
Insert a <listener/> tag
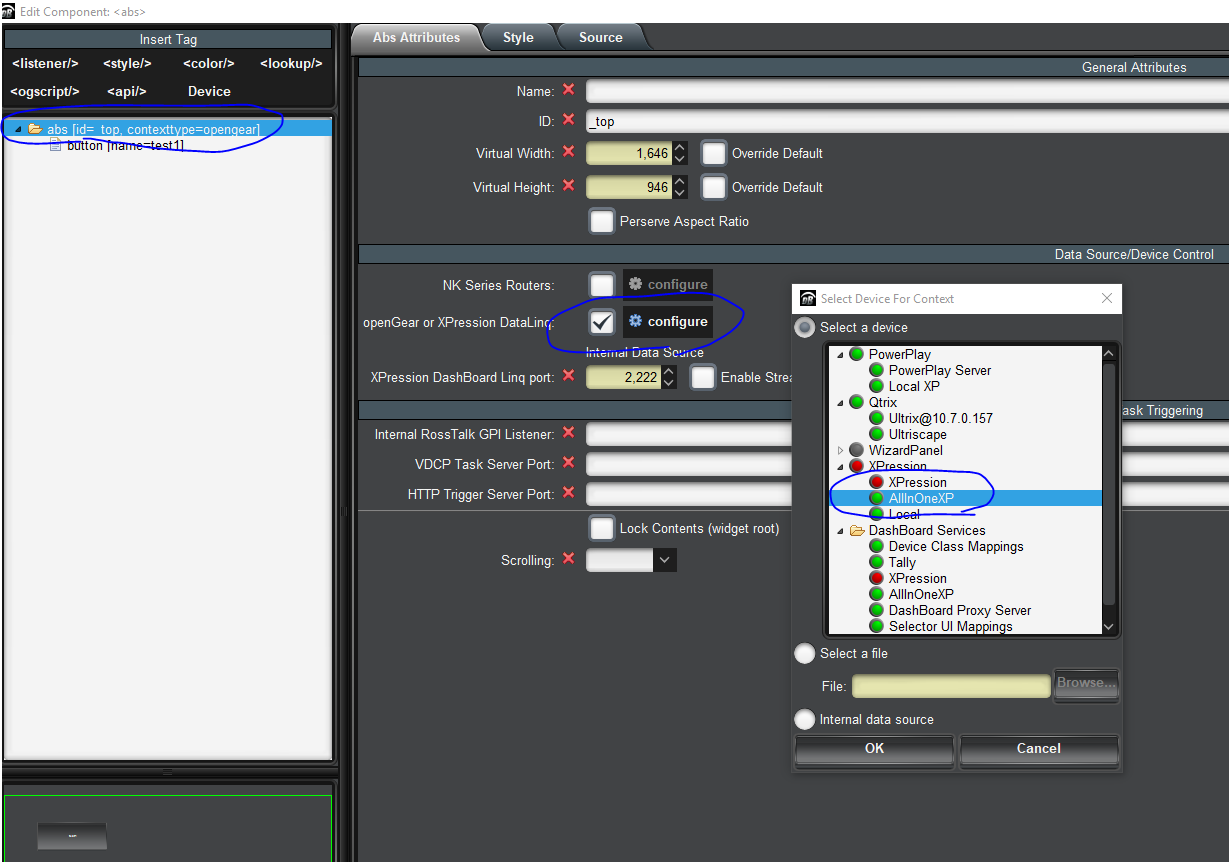tap(45, 63)
